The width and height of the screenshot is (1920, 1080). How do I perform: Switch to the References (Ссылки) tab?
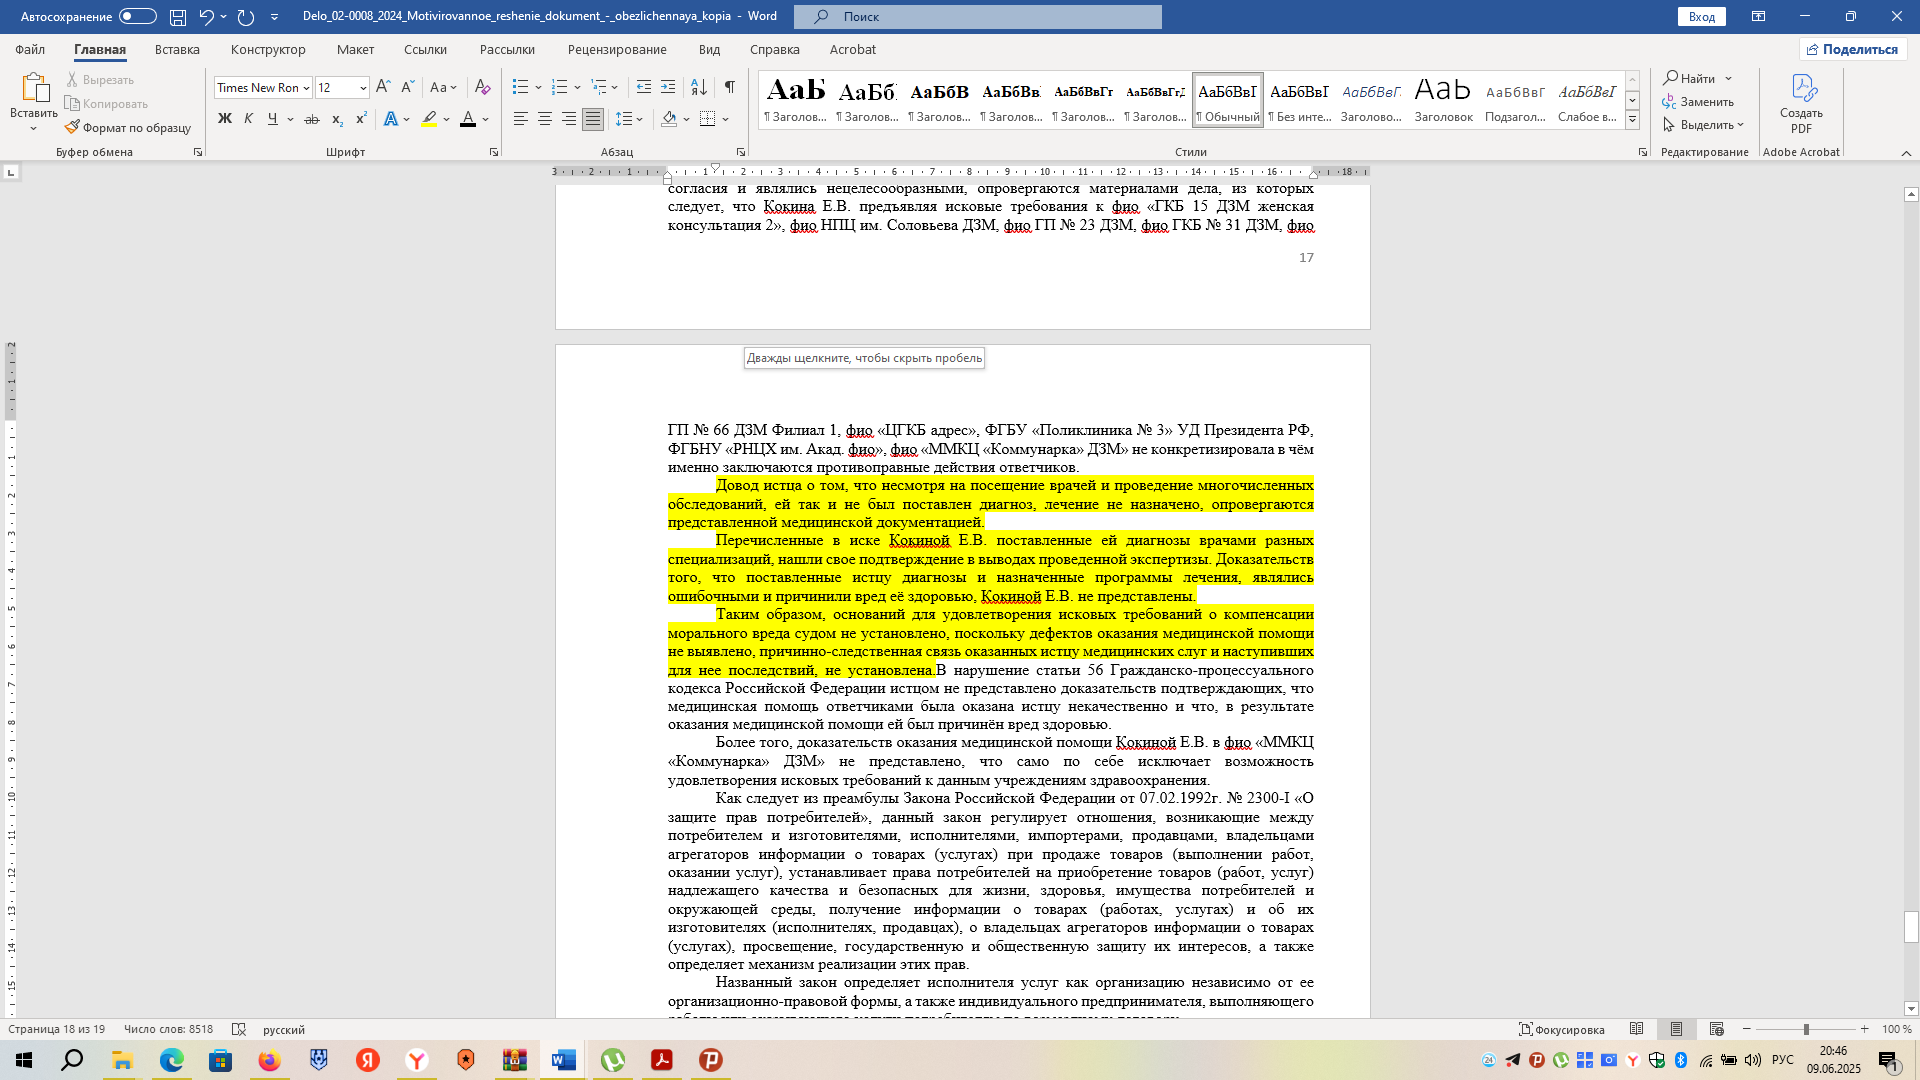[425, 49]
